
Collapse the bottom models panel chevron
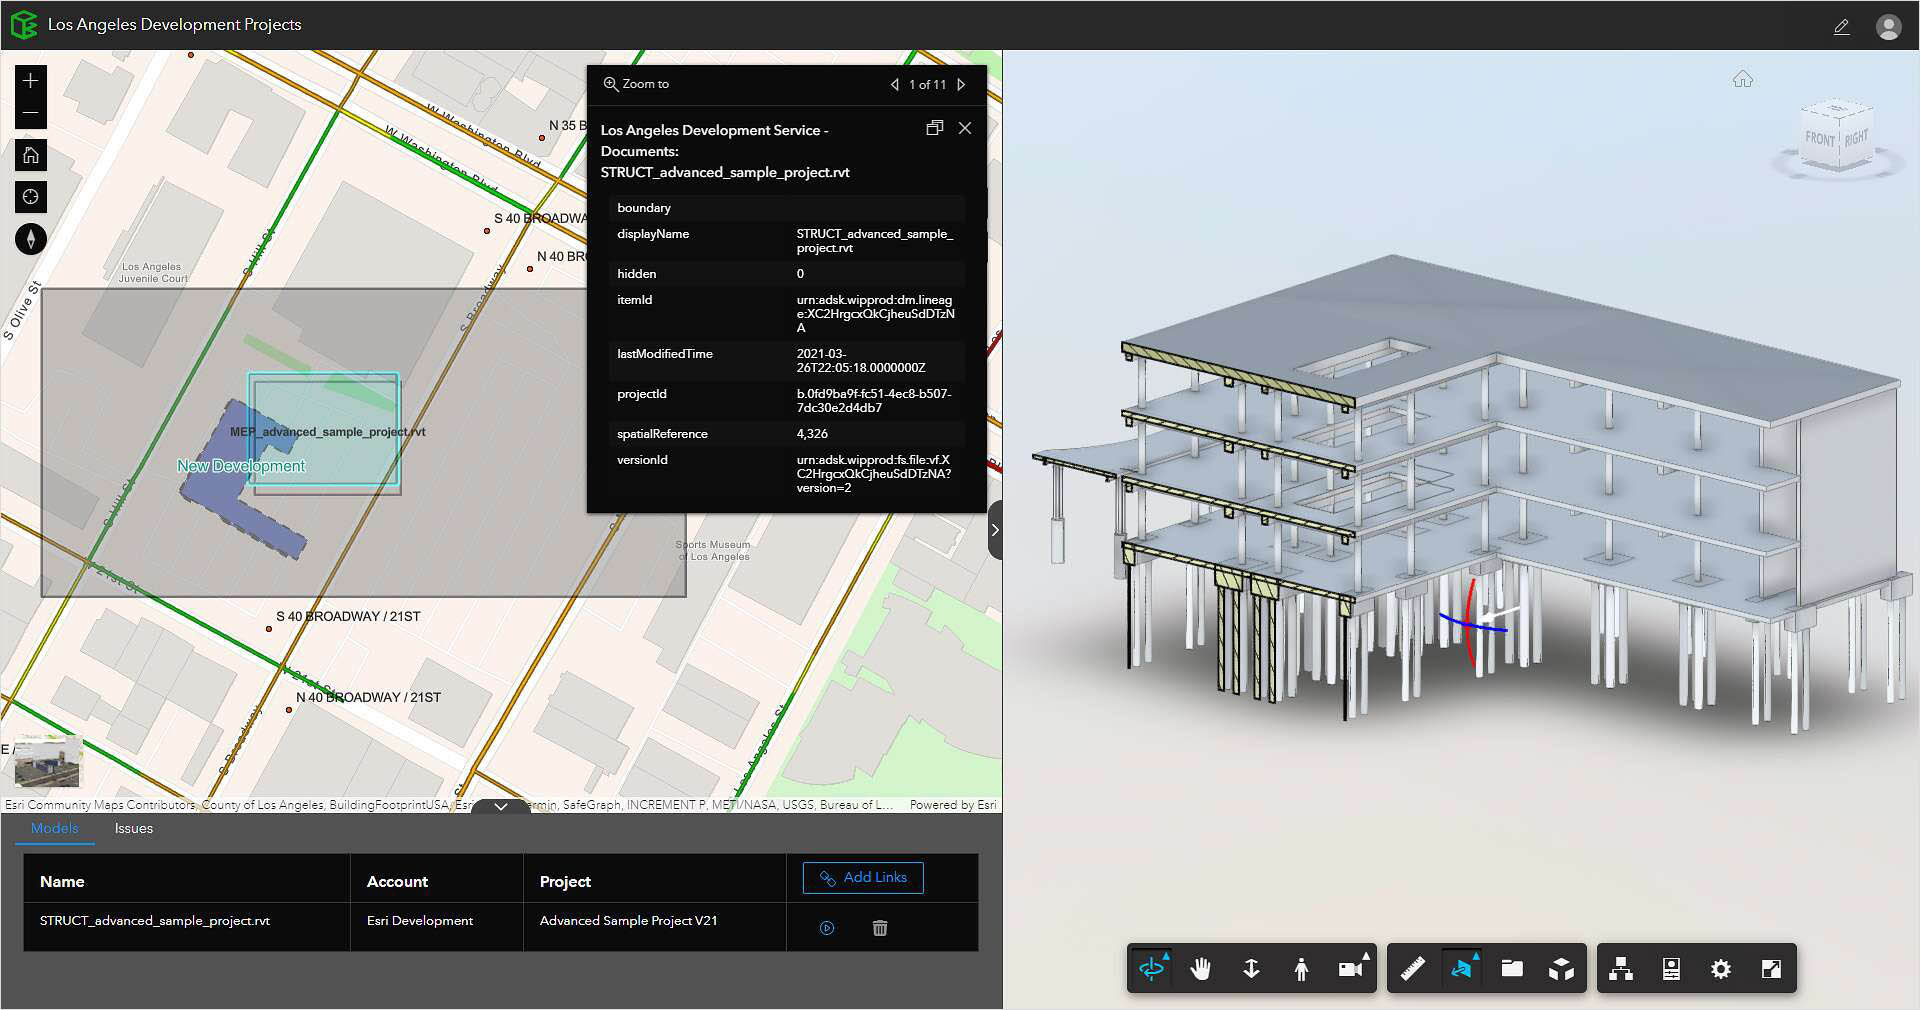tap(501, 806)
